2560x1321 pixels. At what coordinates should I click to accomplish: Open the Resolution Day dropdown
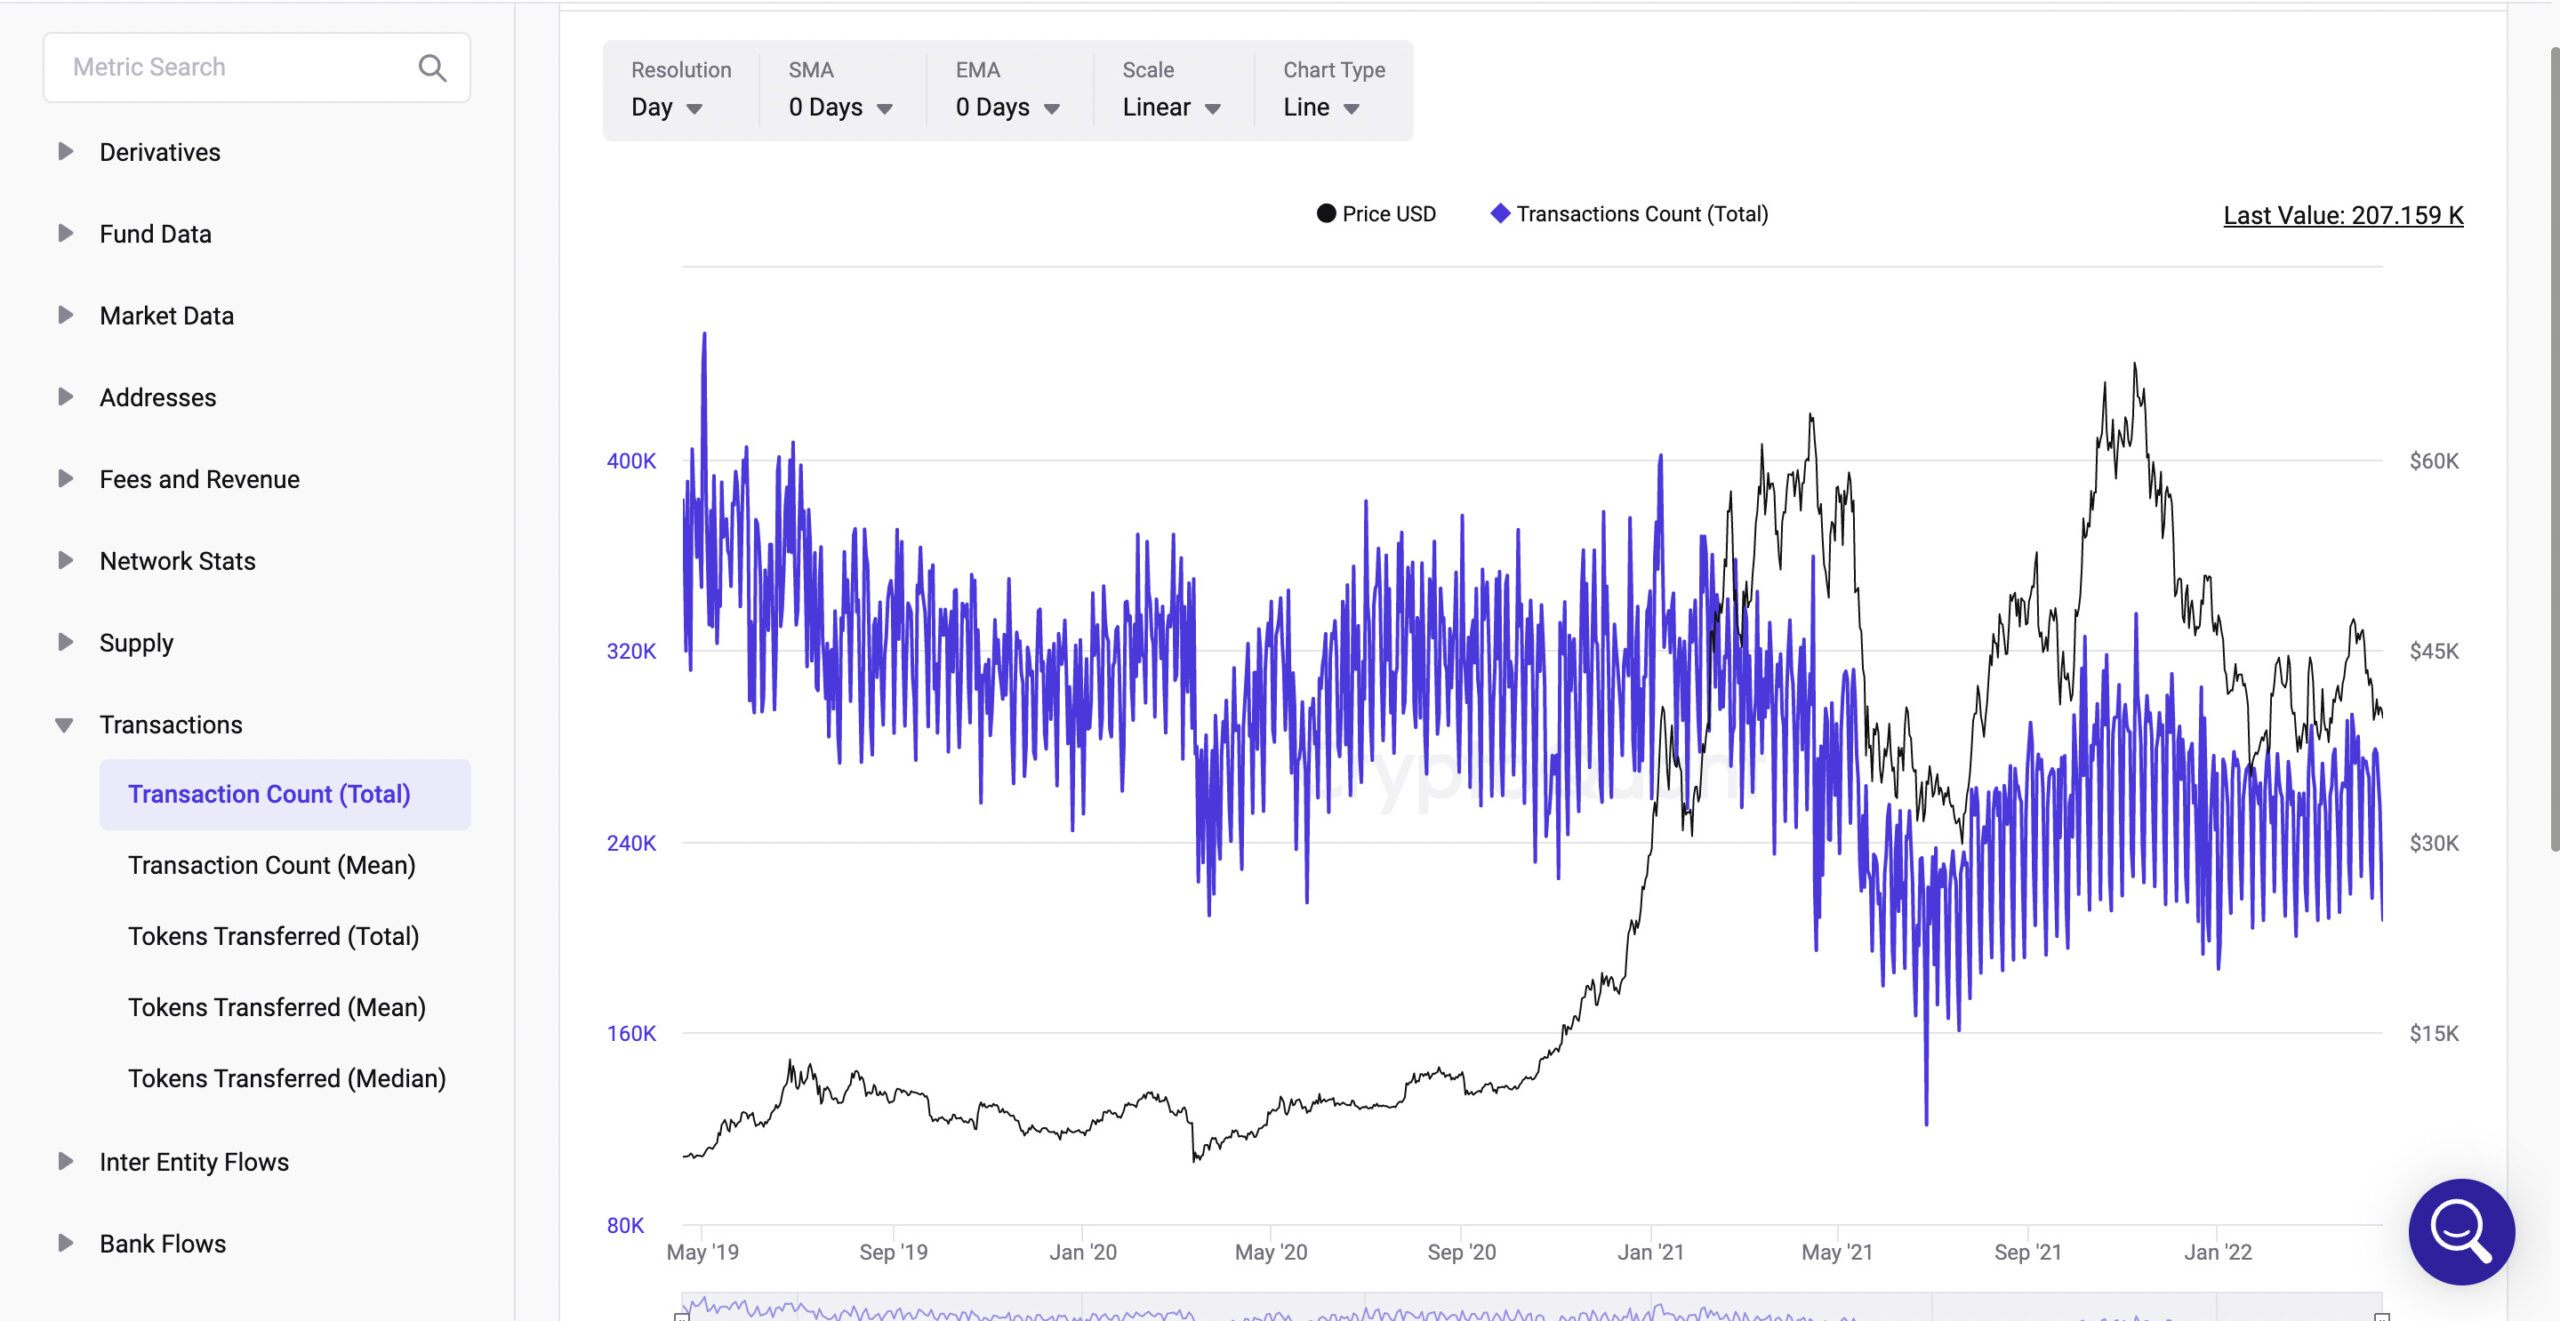click(x=667, y=107)
